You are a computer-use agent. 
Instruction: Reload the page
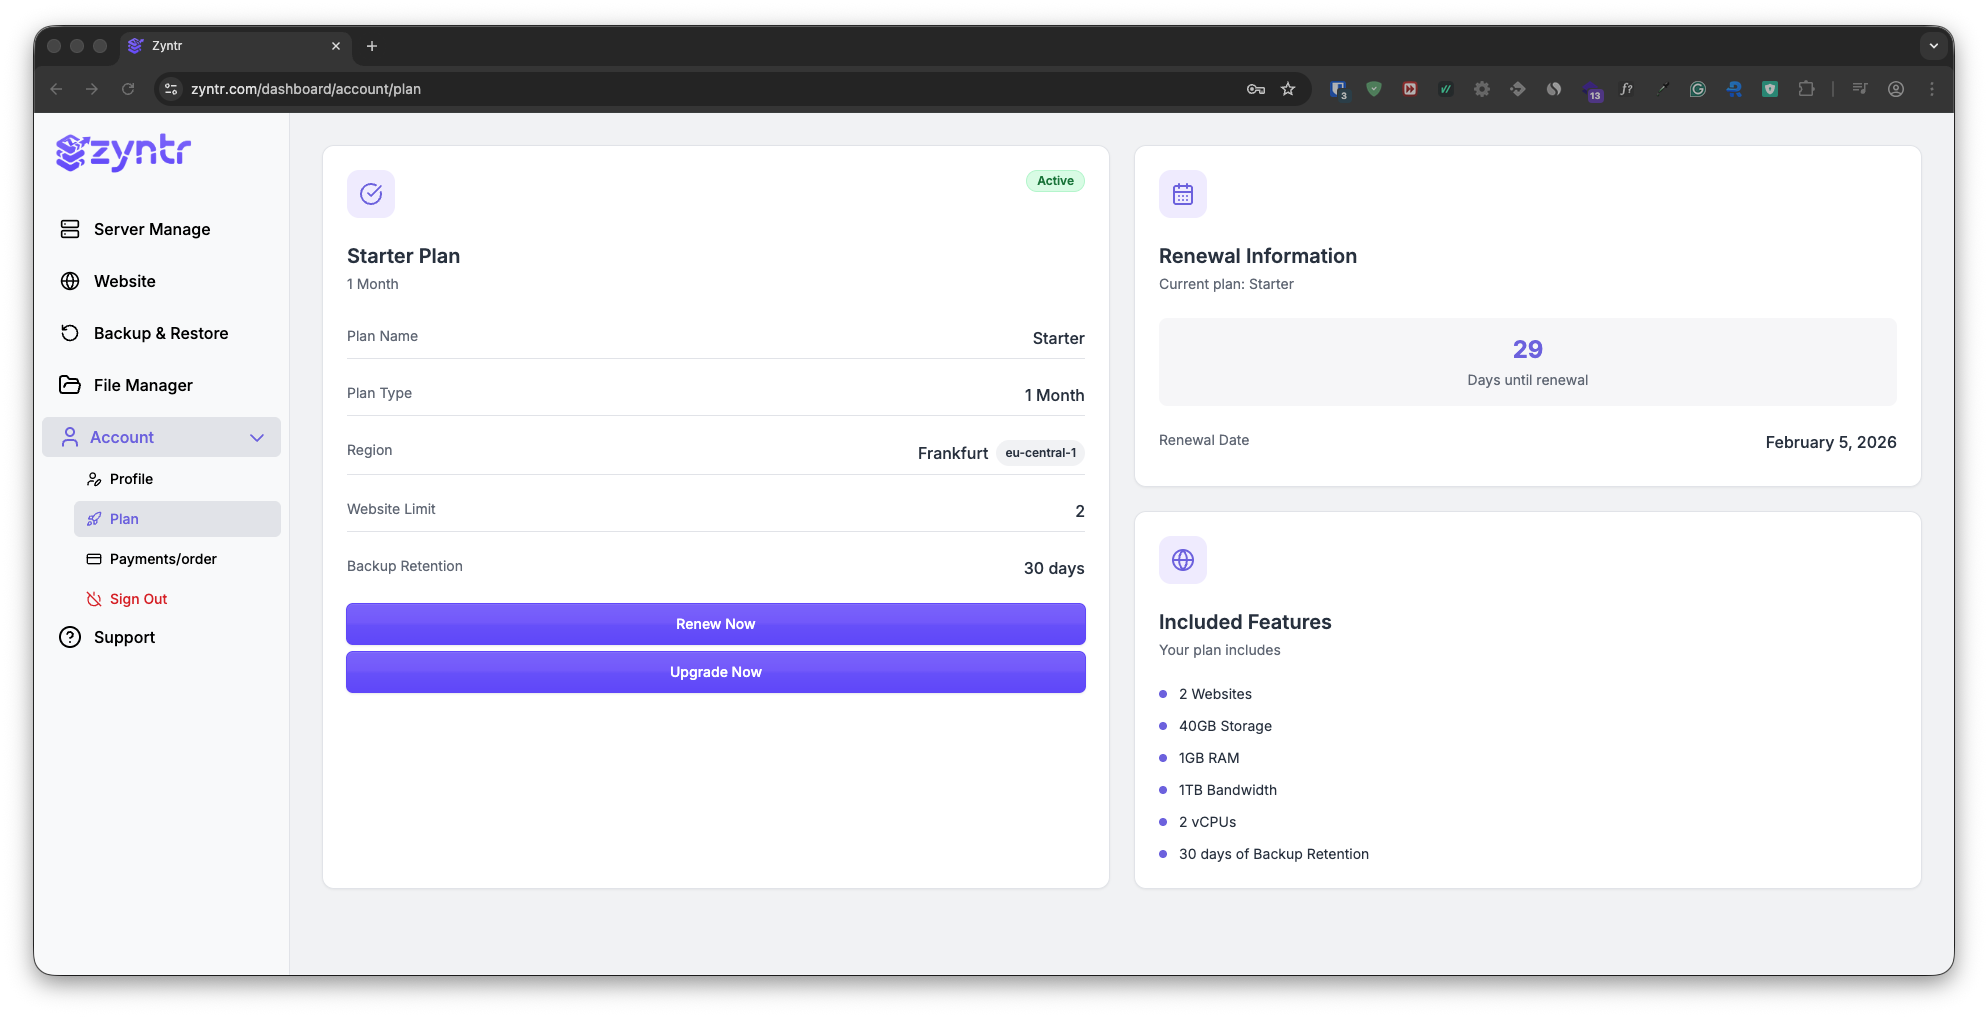(x=128, y=89)
